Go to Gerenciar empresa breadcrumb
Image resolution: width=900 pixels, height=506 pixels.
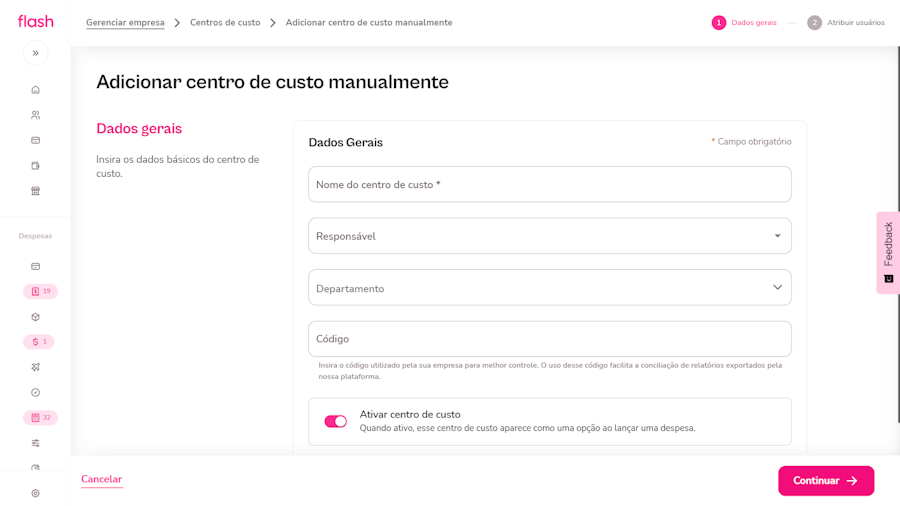[x=125, y=22]
